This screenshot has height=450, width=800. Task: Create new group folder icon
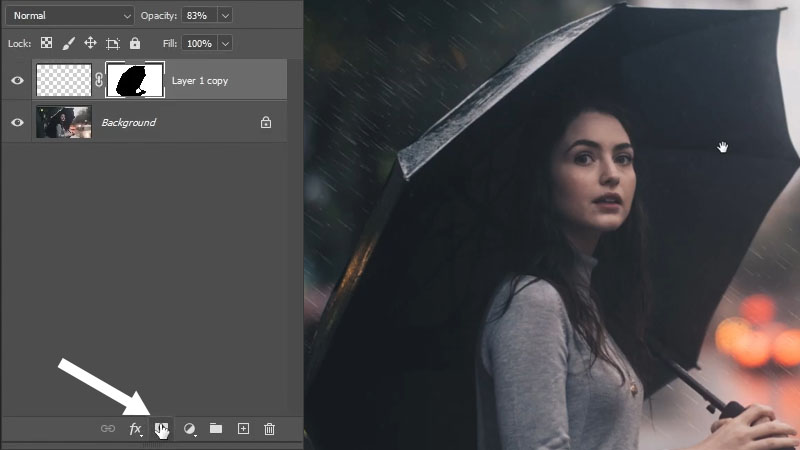(216, 429)
